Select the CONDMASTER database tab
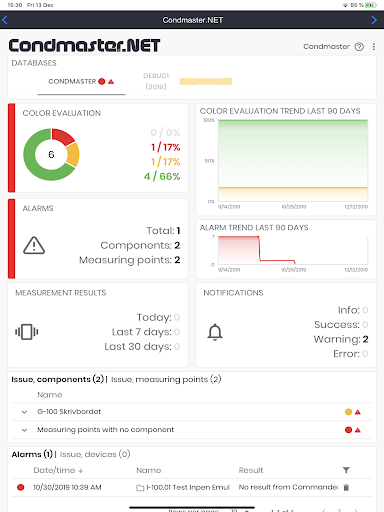Viewport: 384px width, 512px height. 81,82
